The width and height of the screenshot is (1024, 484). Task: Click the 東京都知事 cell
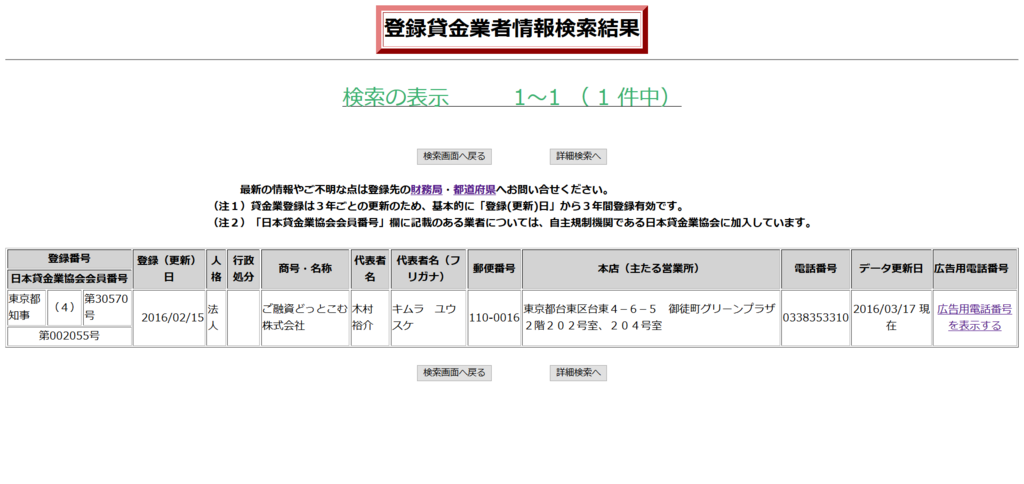point(27,308)
